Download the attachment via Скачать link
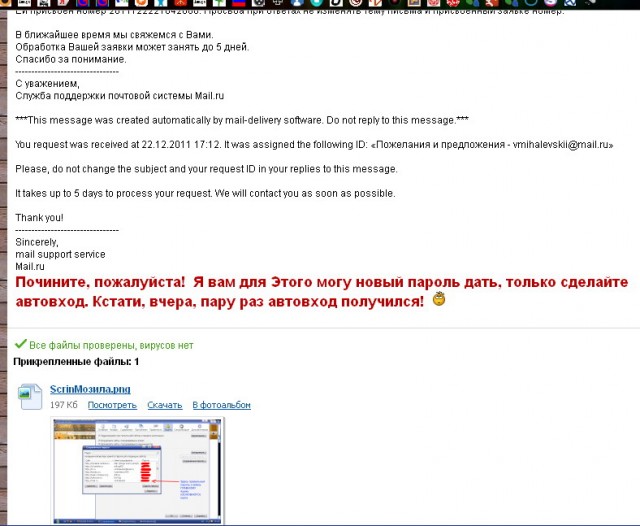This screenshot has height=526, width=640. click(x=164, y=405)
